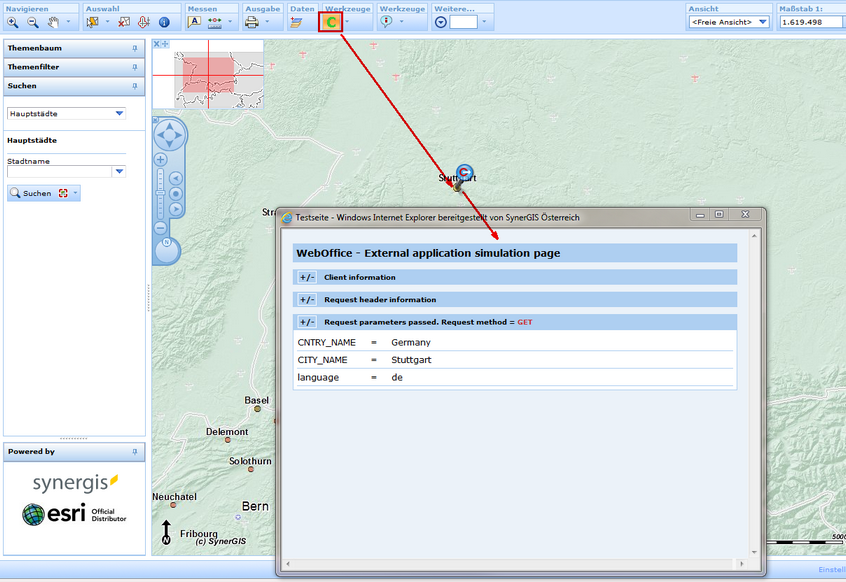The image size is (846, 582).
Task: Click the text annotation tool in Messen
Action: (194, 22)
